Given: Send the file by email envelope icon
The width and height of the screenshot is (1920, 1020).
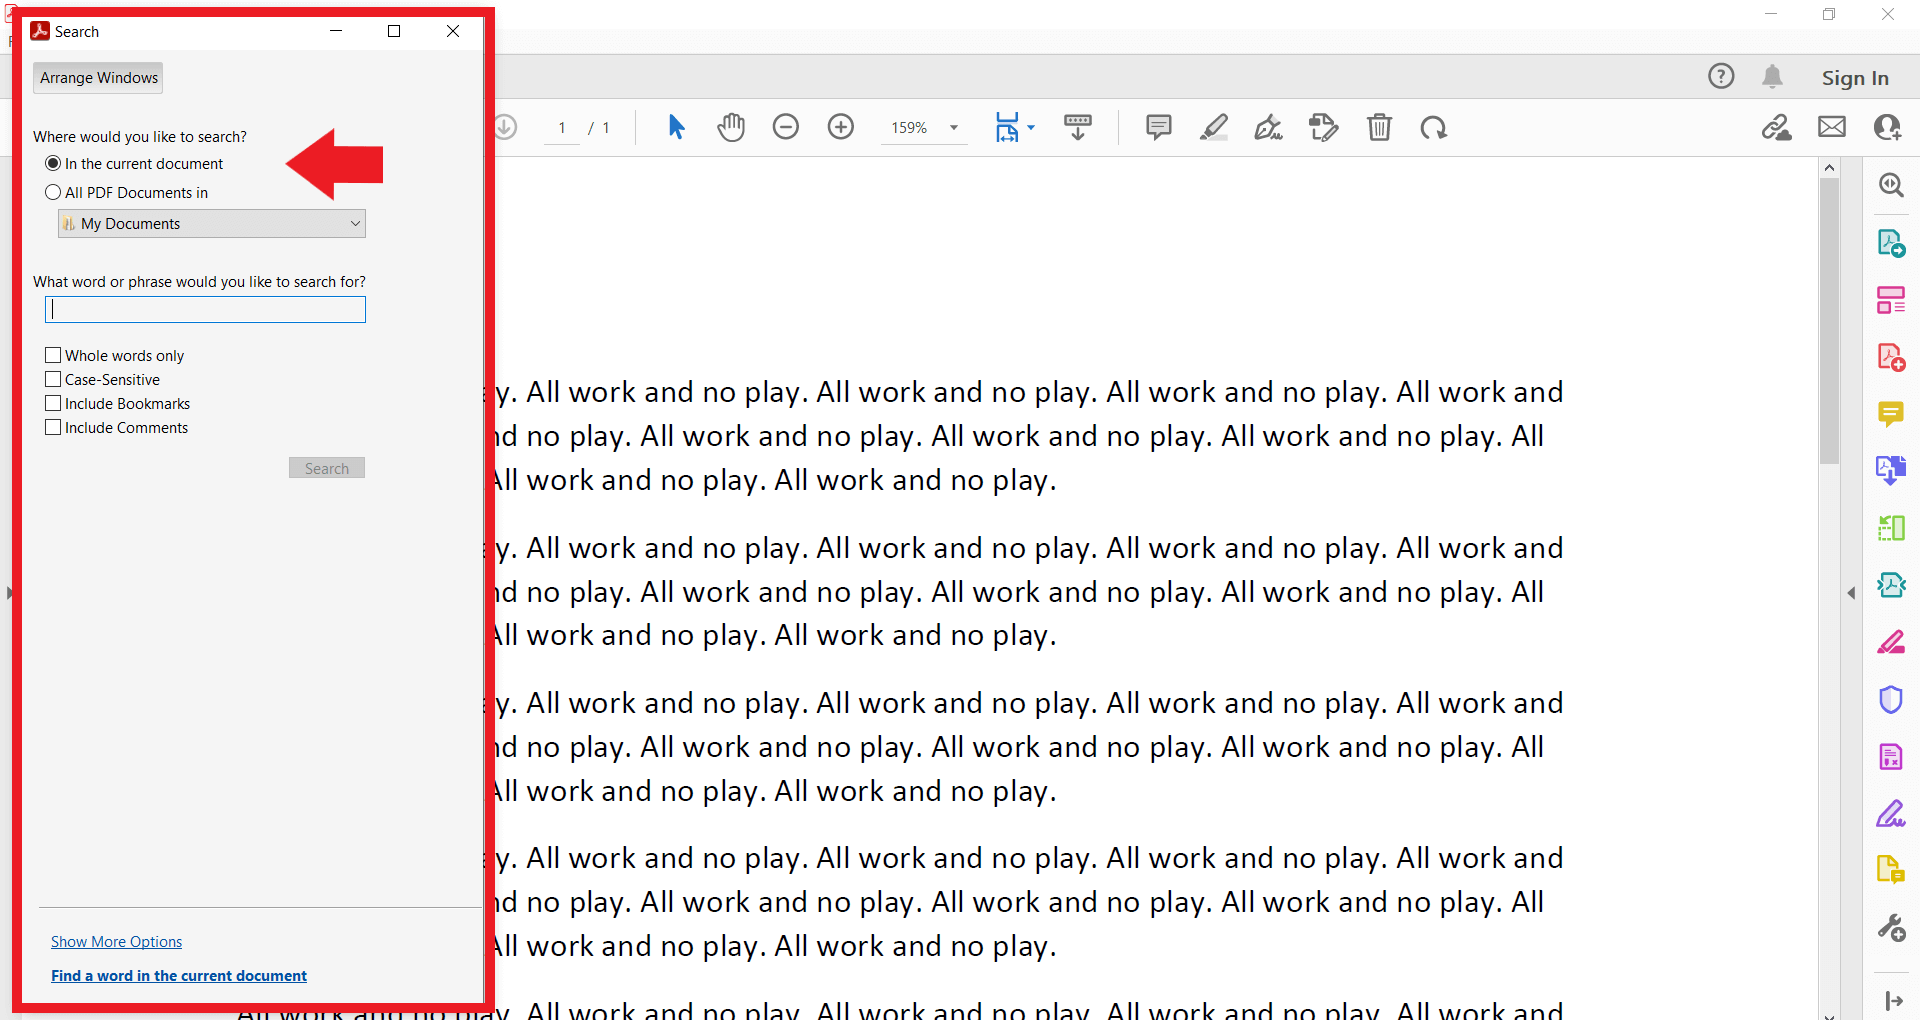Looking at the screenshot, I should tap(1831, 127).
